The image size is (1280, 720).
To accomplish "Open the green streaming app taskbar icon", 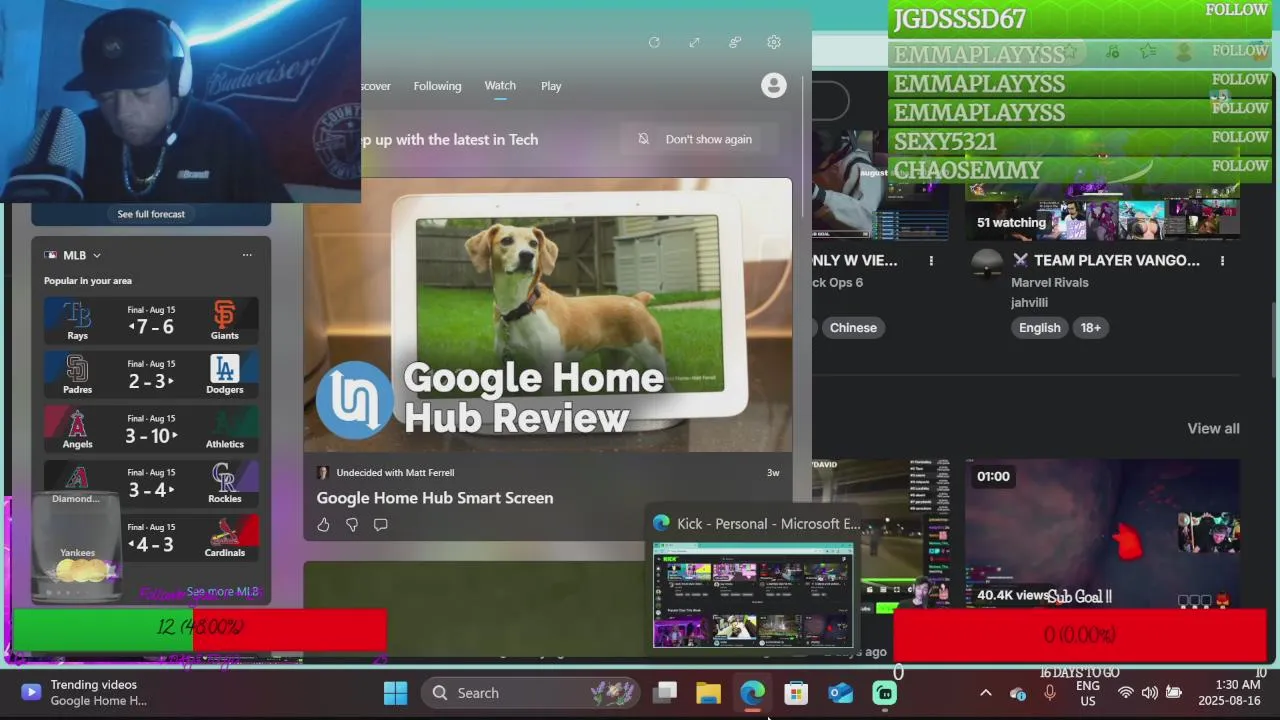I will 884,692.
